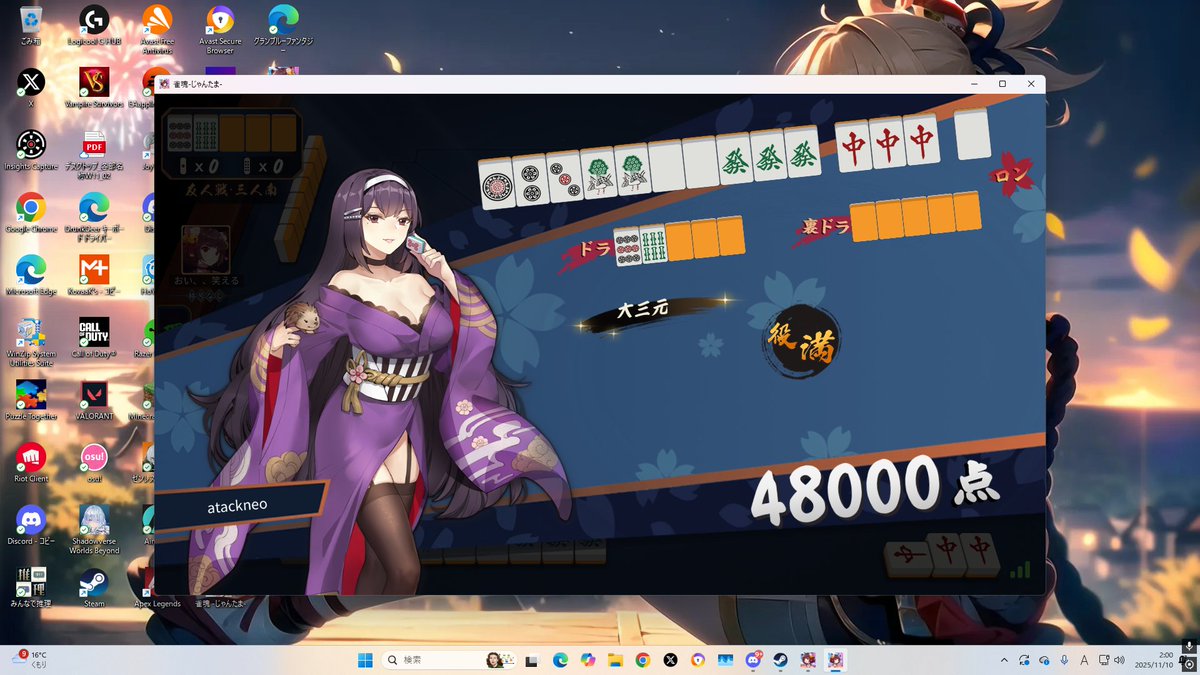Expand hidden icons via the tray chevron
The width and height of the screenshot is (1200, 675).
click(x=1003, y=660)
